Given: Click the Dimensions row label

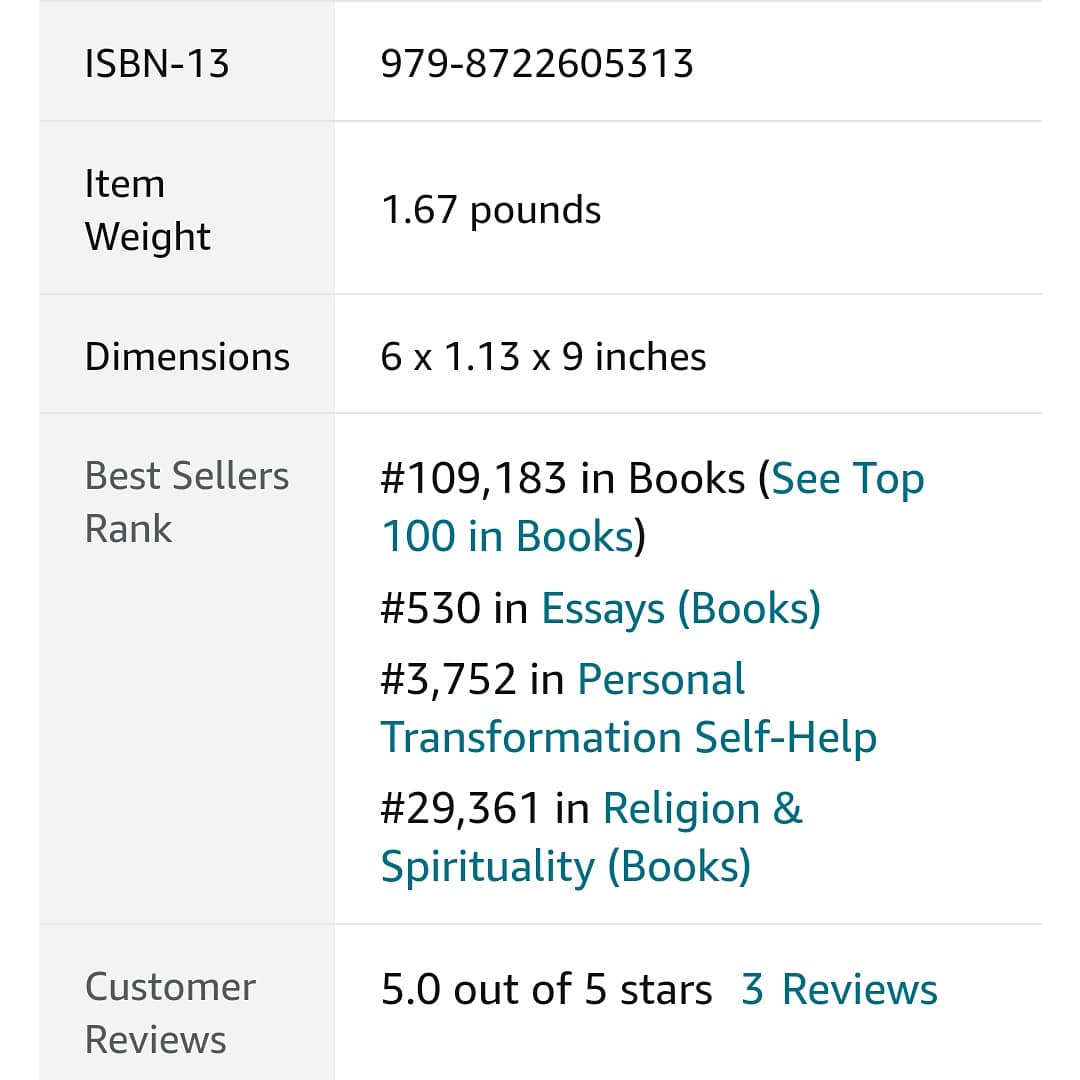Looking at the screenshot, I should coord(187,357).
